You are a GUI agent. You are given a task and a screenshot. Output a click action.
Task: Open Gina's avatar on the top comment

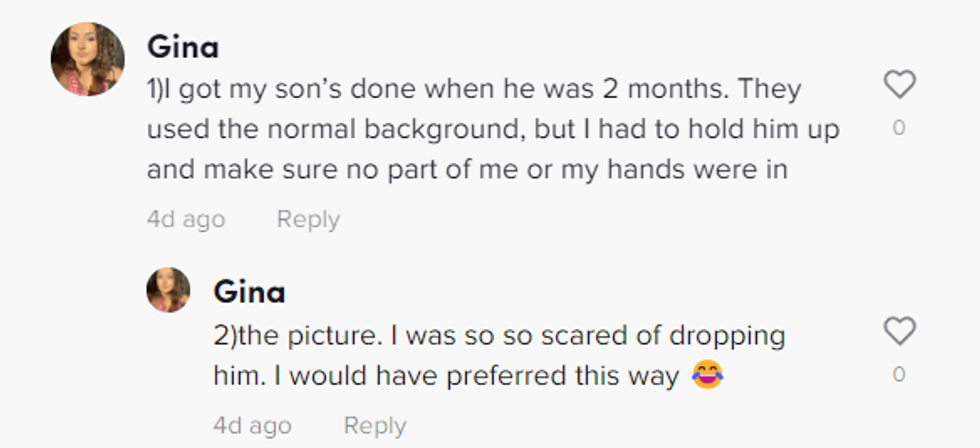pos(88,59)
